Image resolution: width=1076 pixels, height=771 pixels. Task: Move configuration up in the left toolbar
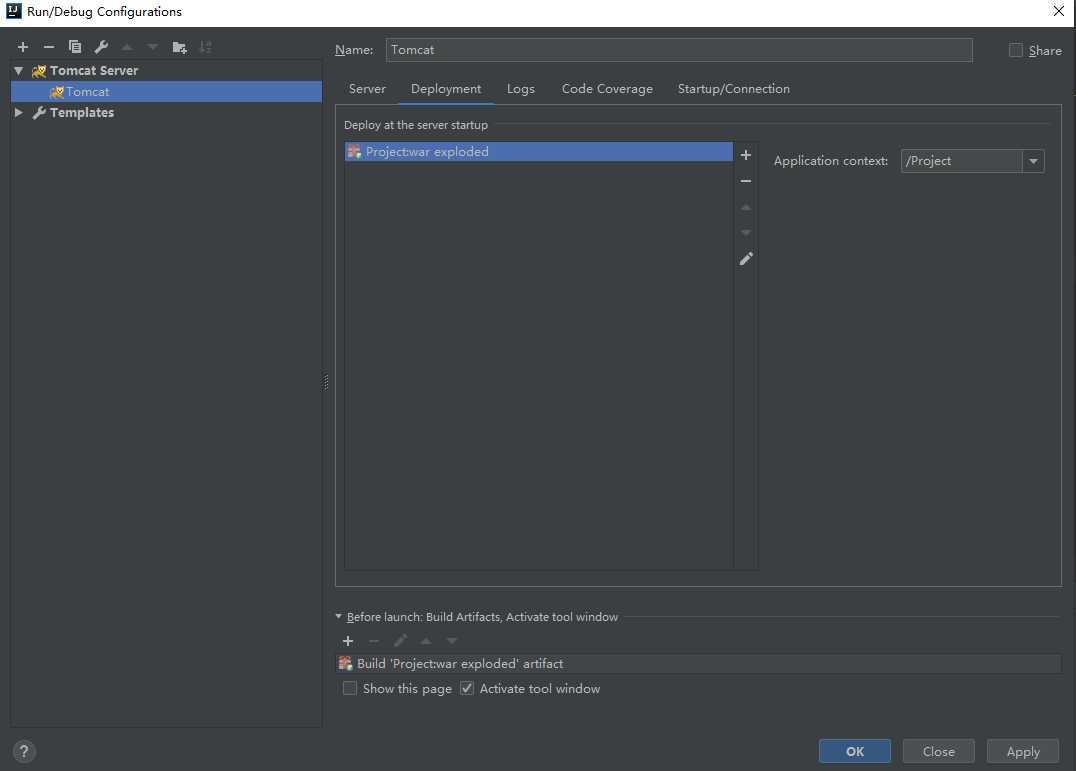tap(127, 47)
